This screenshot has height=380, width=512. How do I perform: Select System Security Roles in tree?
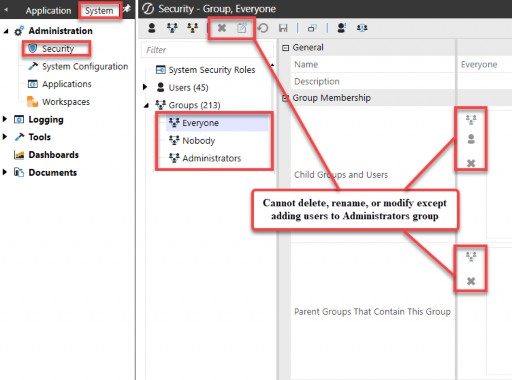[x=212, y=70]
